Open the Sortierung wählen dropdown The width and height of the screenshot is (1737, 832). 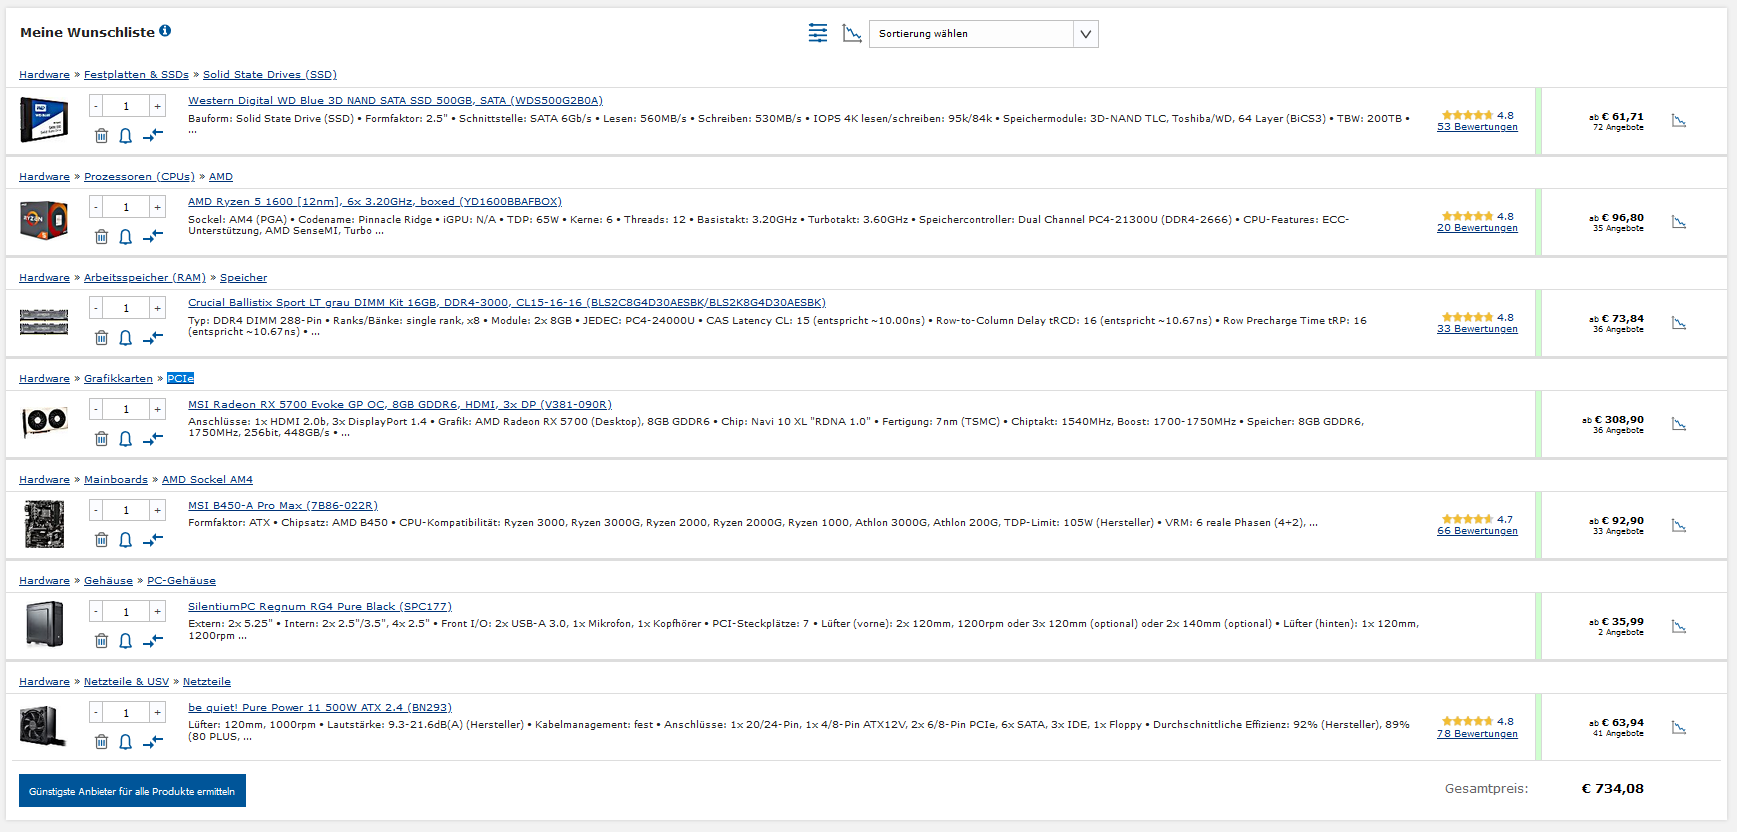point(984,34)
